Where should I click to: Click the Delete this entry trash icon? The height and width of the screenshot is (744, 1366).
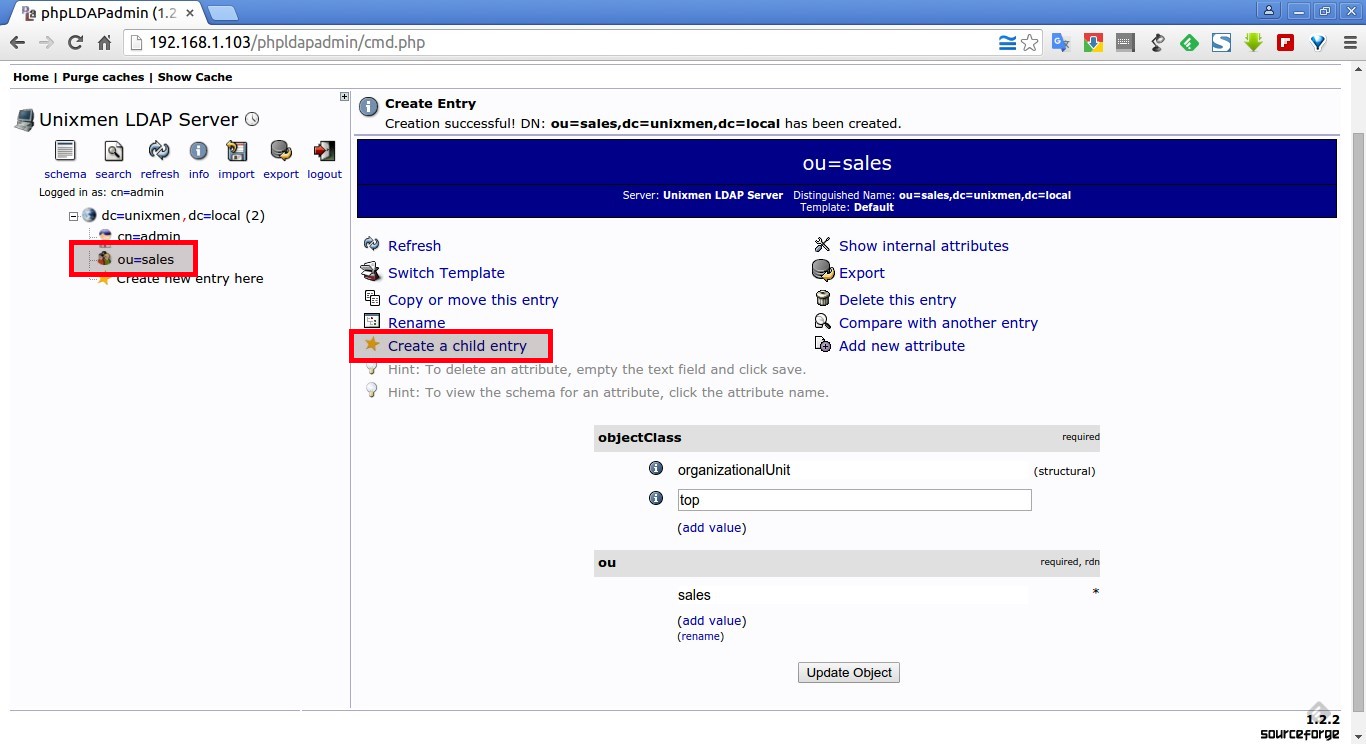tap(823, 298)
